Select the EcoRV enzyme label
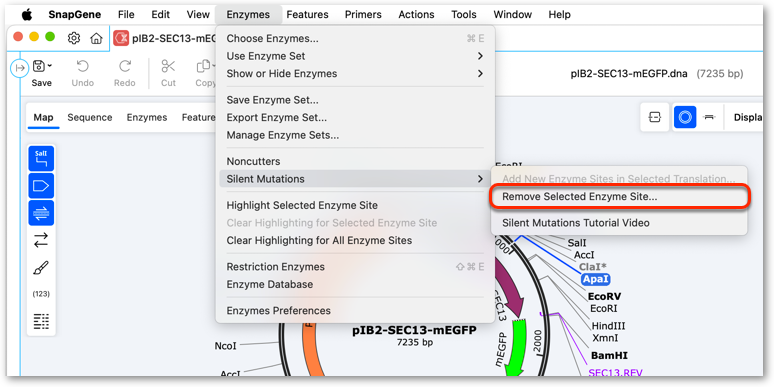This screenshot has width=774, height=387. [605, 297]
